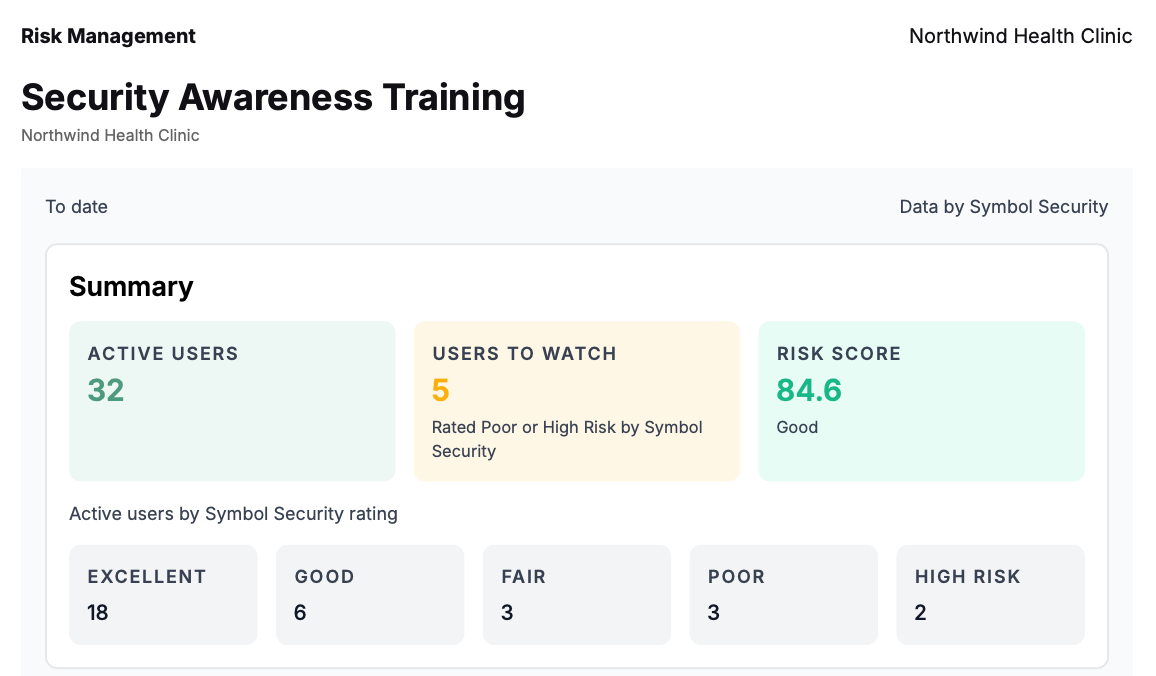Click the High Risk count 2
The height and width of the screenshot is (676, 1156).
(x=920, y=613)
